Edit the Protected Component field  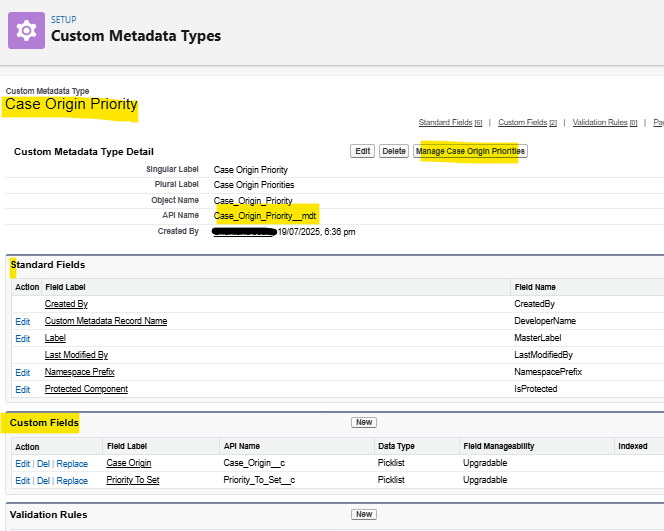(23, 389)
